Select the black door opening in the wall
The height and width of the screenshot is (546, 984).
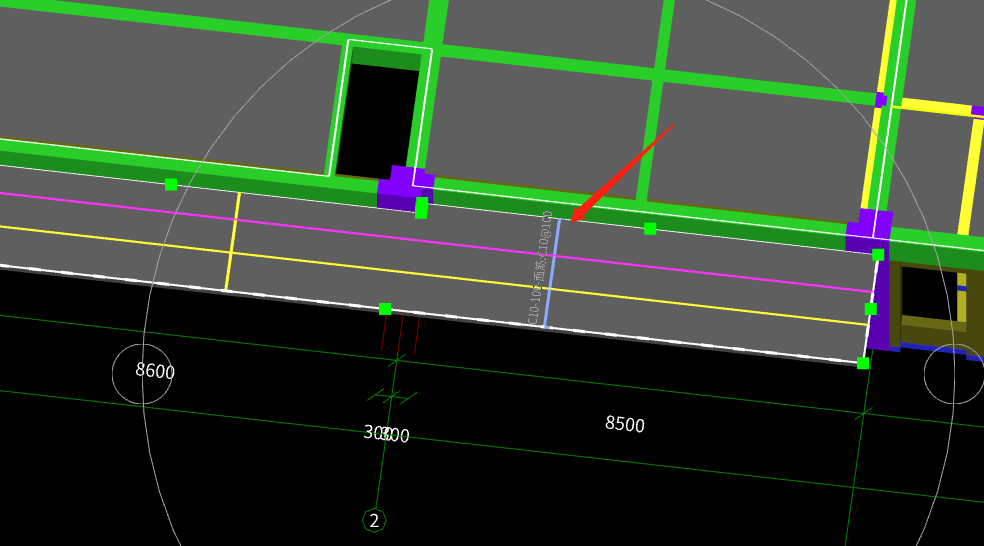(378, 118)
